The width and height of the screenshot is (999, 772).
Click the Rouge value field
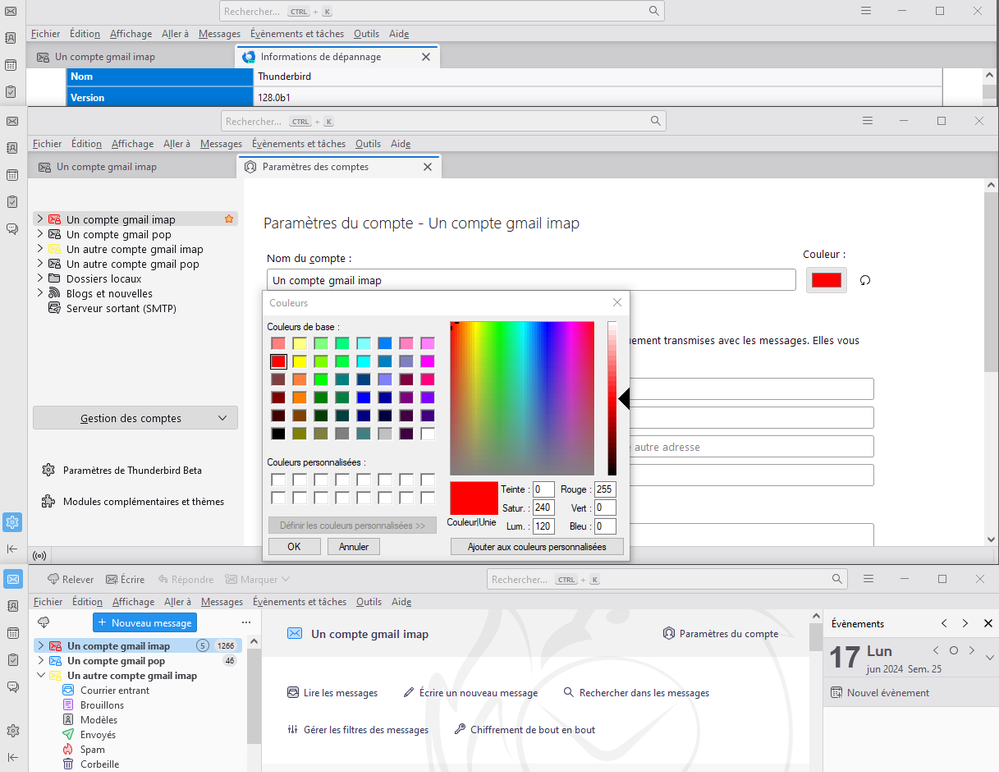tap(605, 489)
